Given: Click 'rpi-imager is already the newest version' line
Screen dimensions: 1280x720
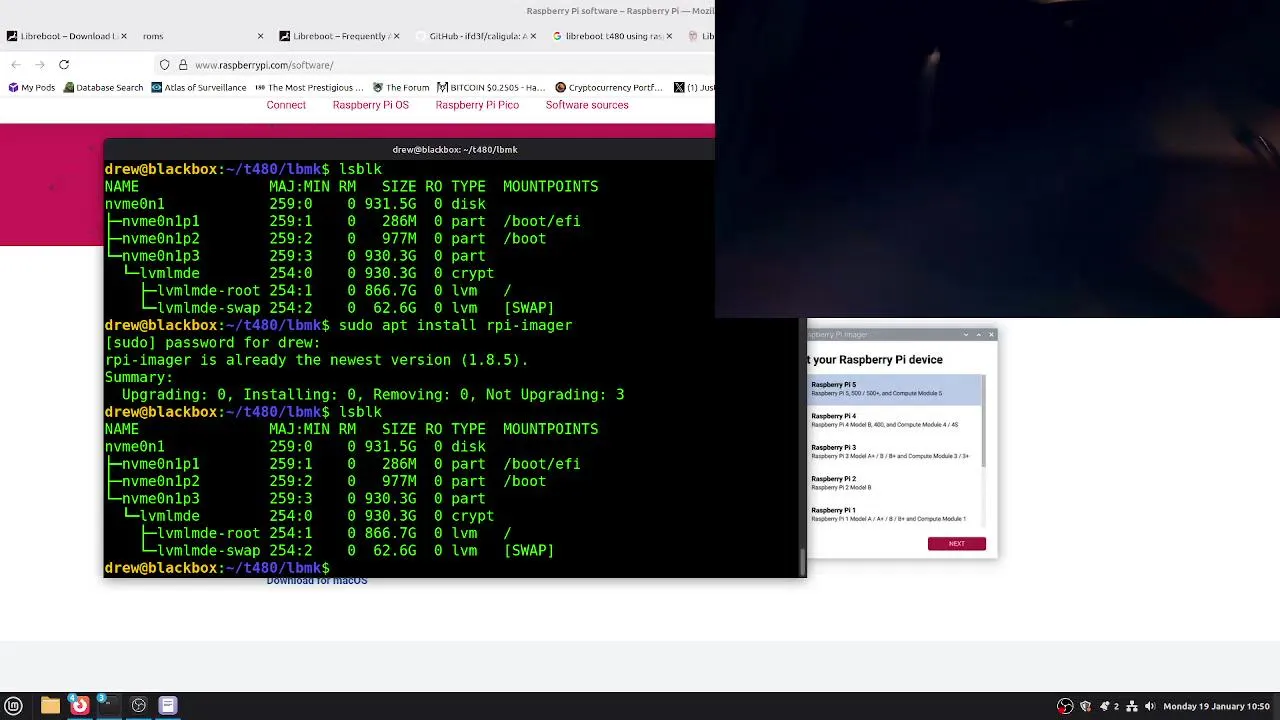Looking at the screenshot, I should (316, 360).
